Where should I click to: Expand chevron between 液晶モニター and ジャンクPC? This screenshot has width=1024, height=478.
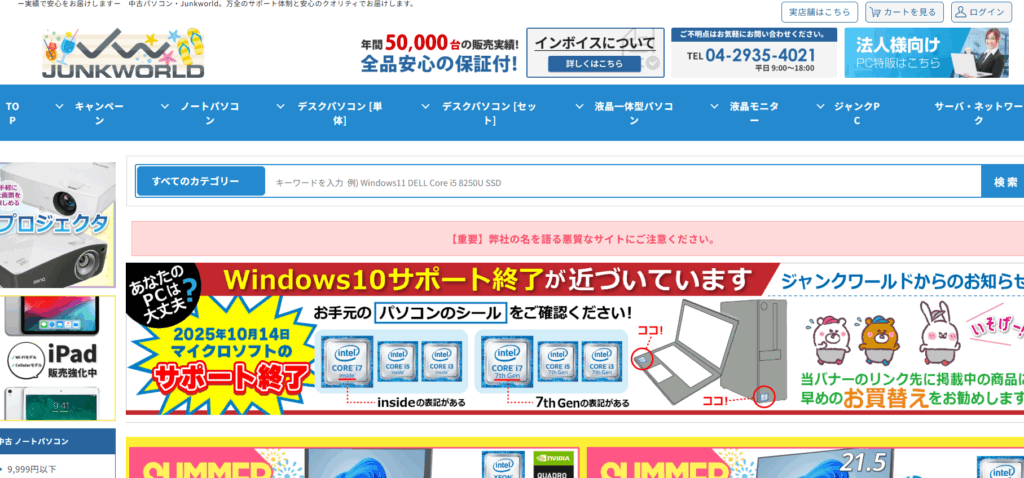[x=820, y=106]
